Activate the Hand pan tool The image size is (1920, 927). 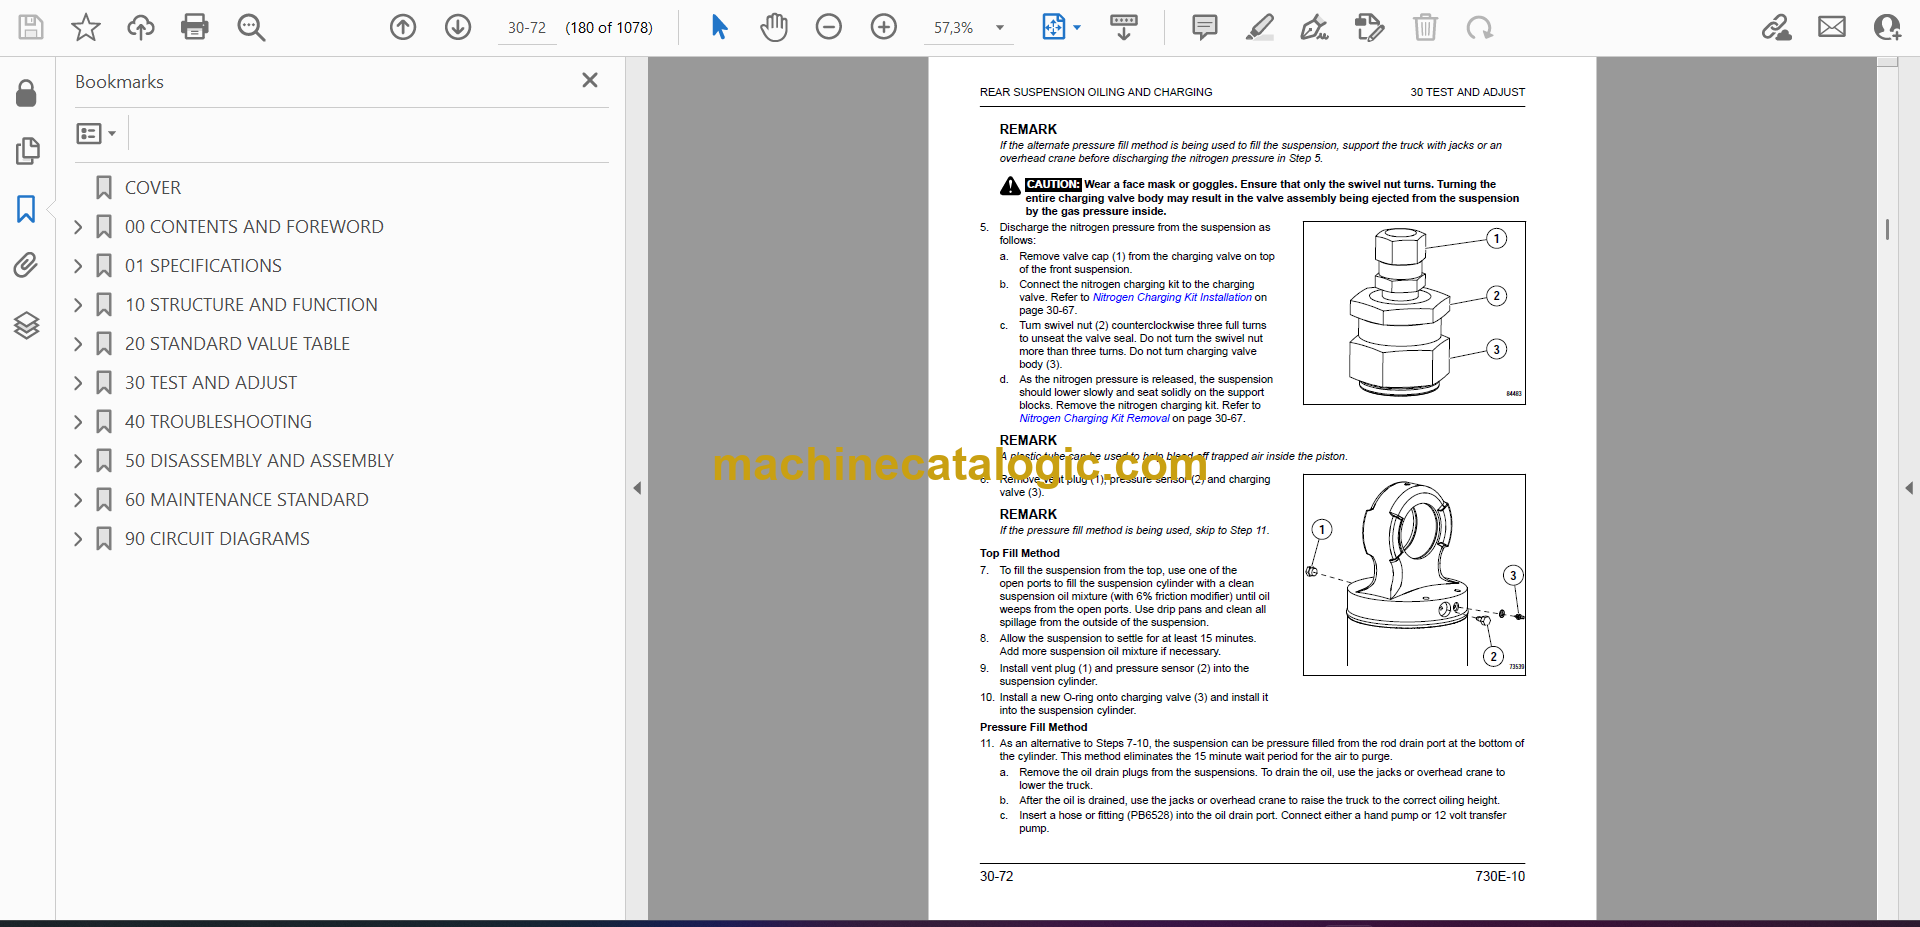[774, 27]
